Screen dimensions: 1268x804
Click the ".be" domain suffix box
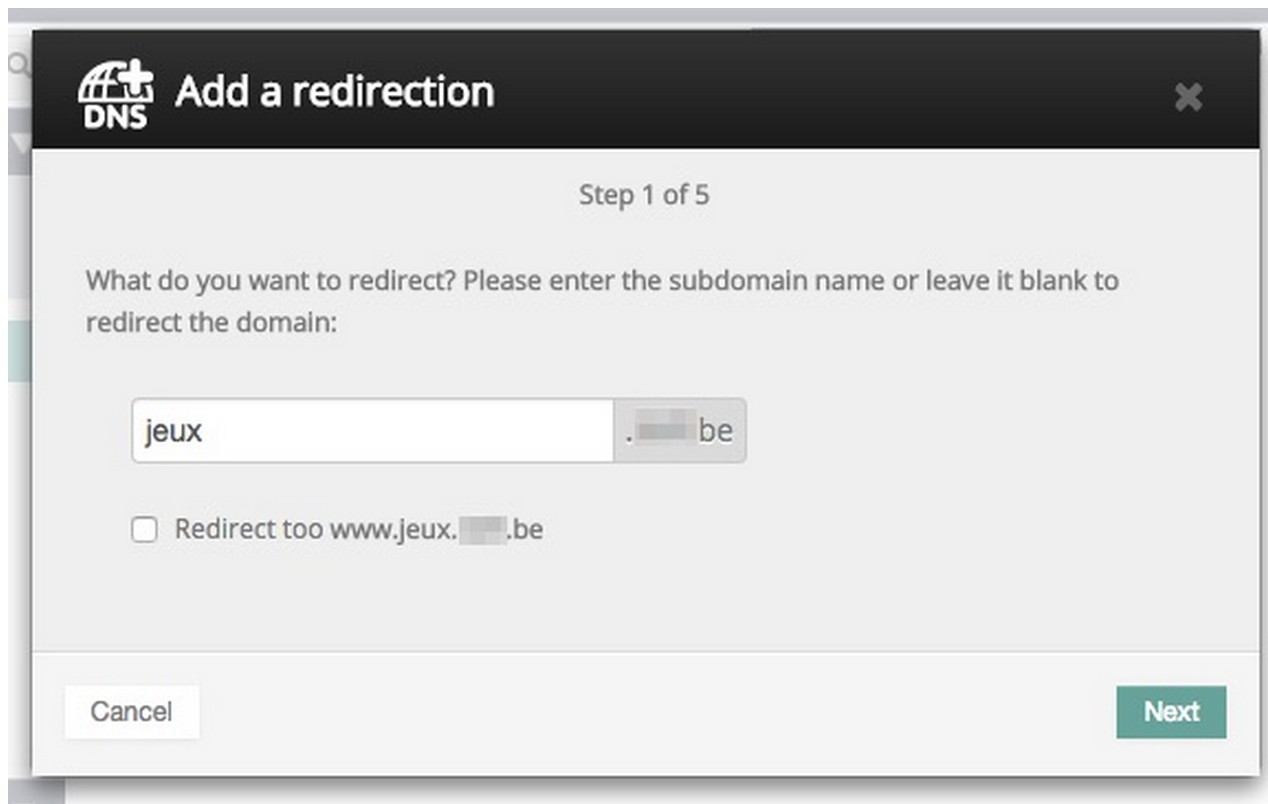pos(716,431)
